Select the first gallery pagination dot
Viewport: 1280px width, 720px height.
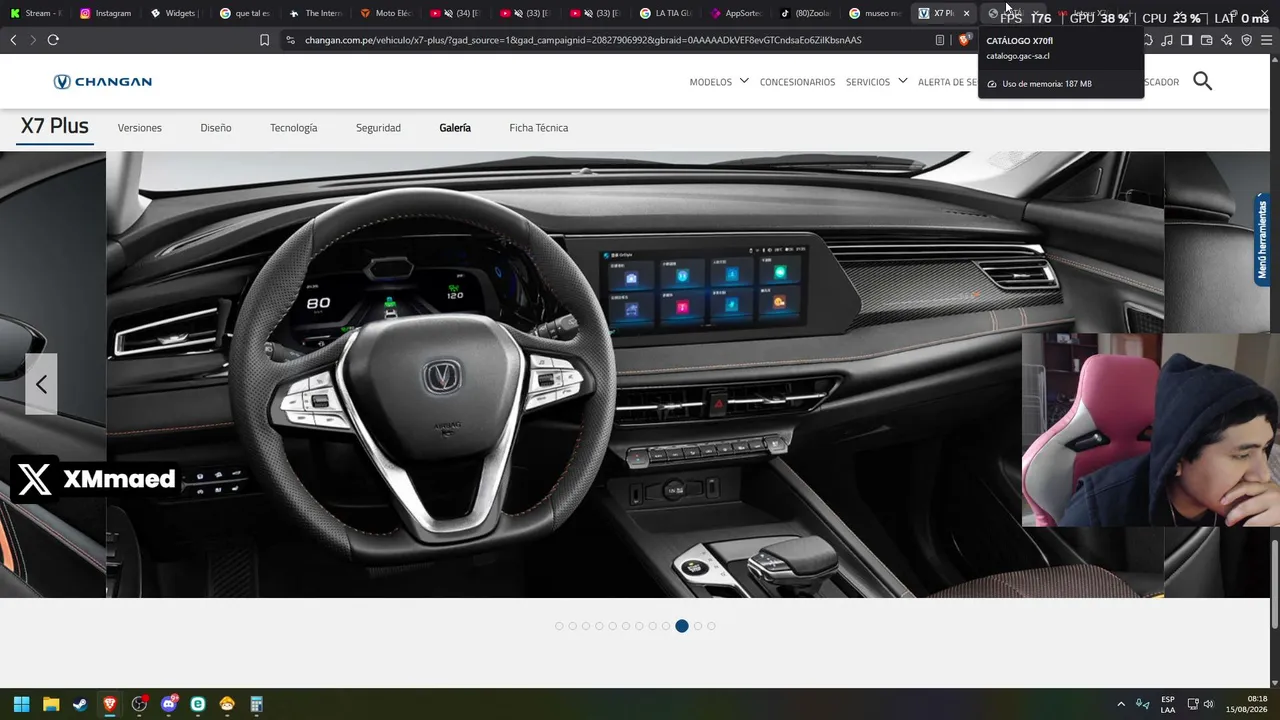pos(559,626)
